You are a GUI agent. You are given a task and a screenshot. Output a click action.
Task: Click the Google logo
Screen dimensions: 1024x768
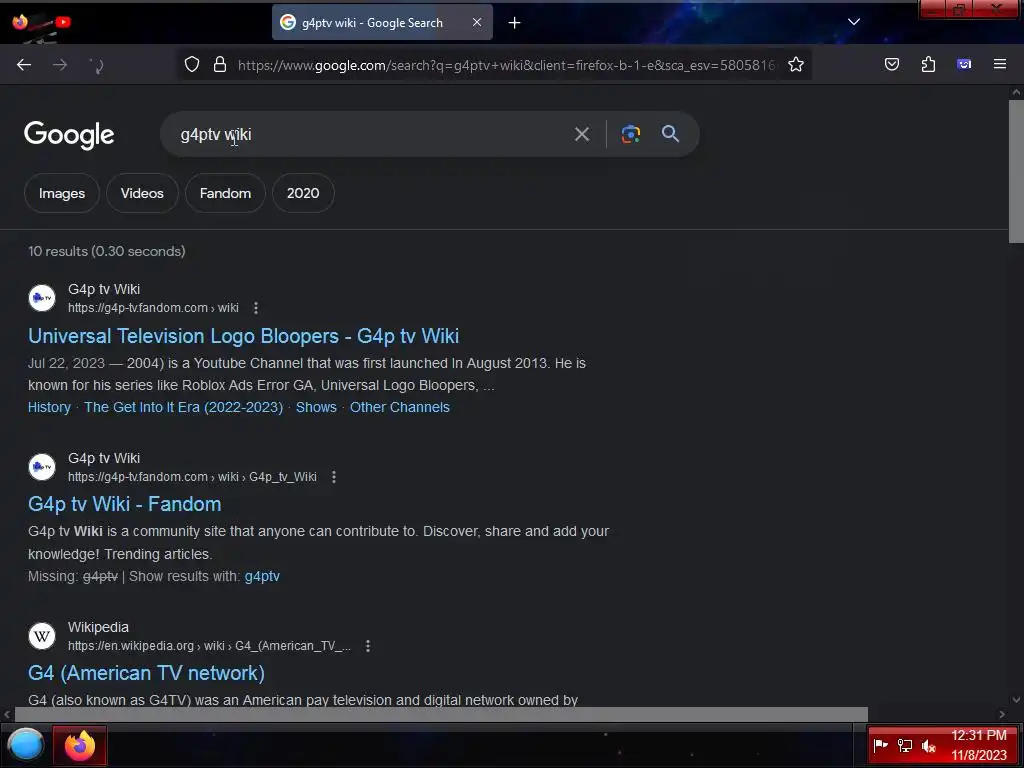pyautogui.click(x=69, y=135)
